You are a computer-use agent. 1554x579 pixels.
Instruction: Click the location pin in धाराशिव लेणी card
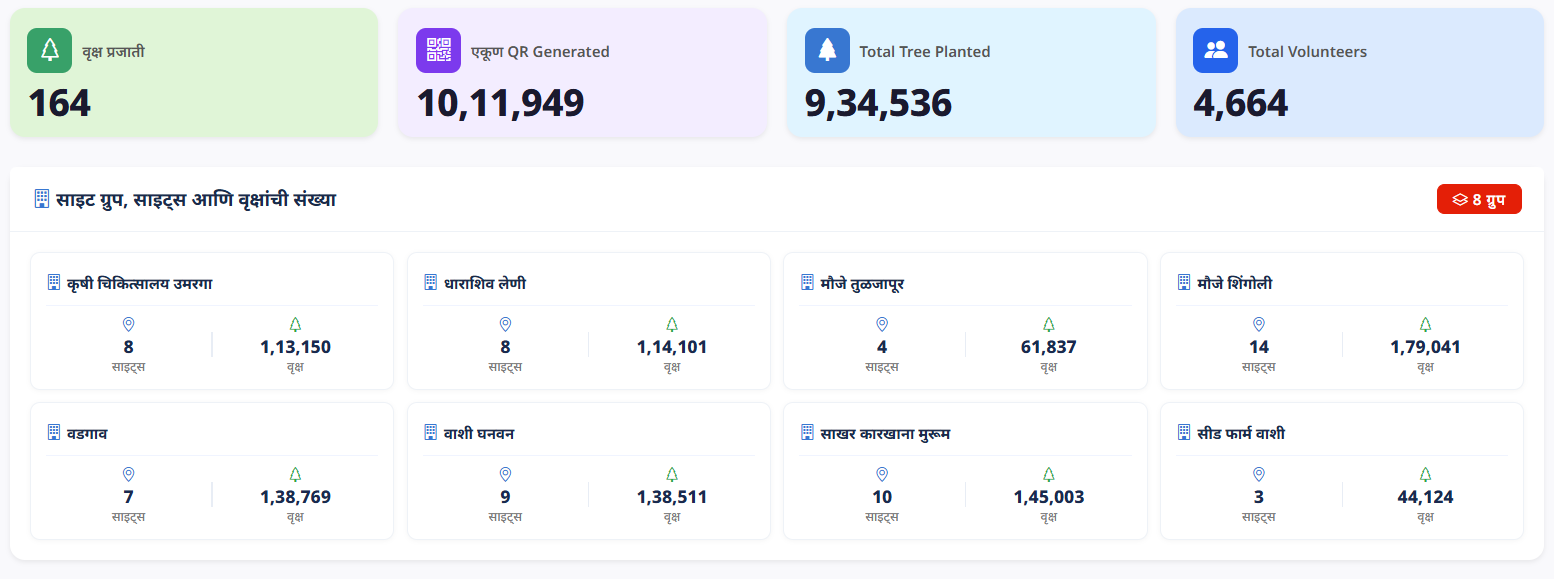505,324
